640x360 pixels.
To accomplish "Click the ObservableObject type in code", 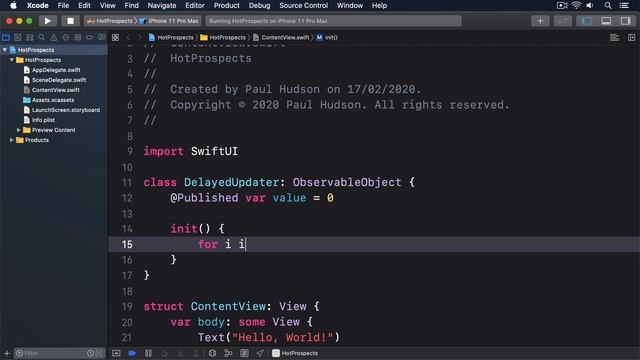I will pyautogui.click(x=347, y=182).
